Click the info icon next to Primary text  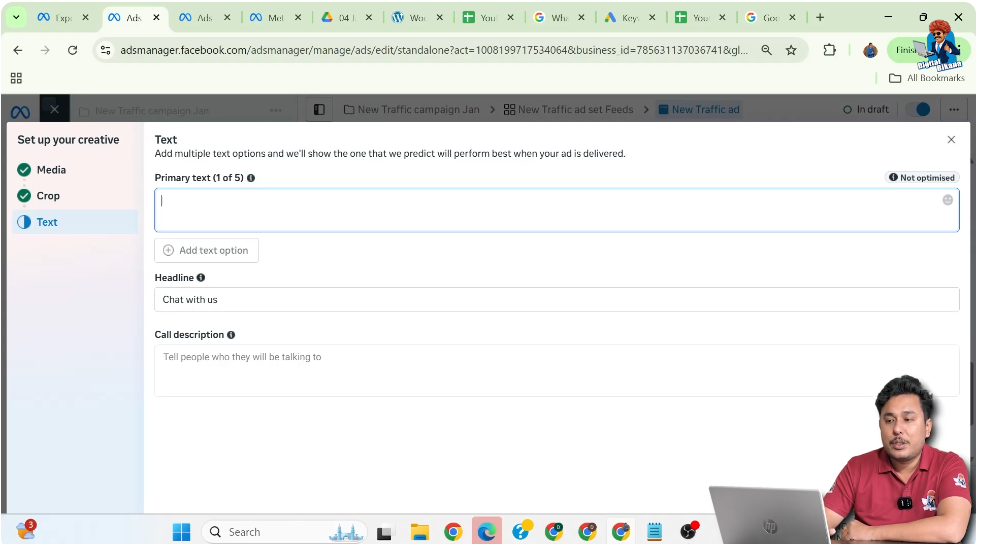251,178
